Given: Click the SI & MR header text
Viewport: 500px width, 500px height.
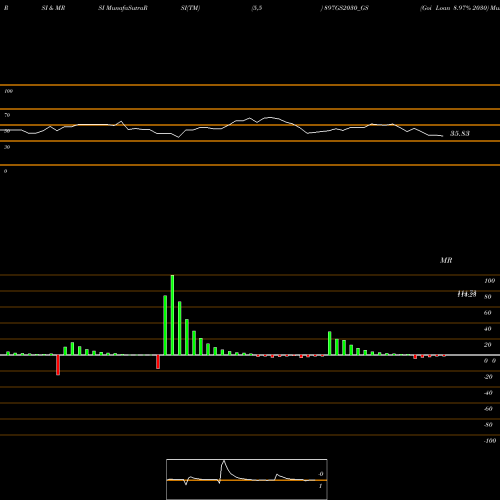Looking at the screenshot, I should tap(53, 8).
